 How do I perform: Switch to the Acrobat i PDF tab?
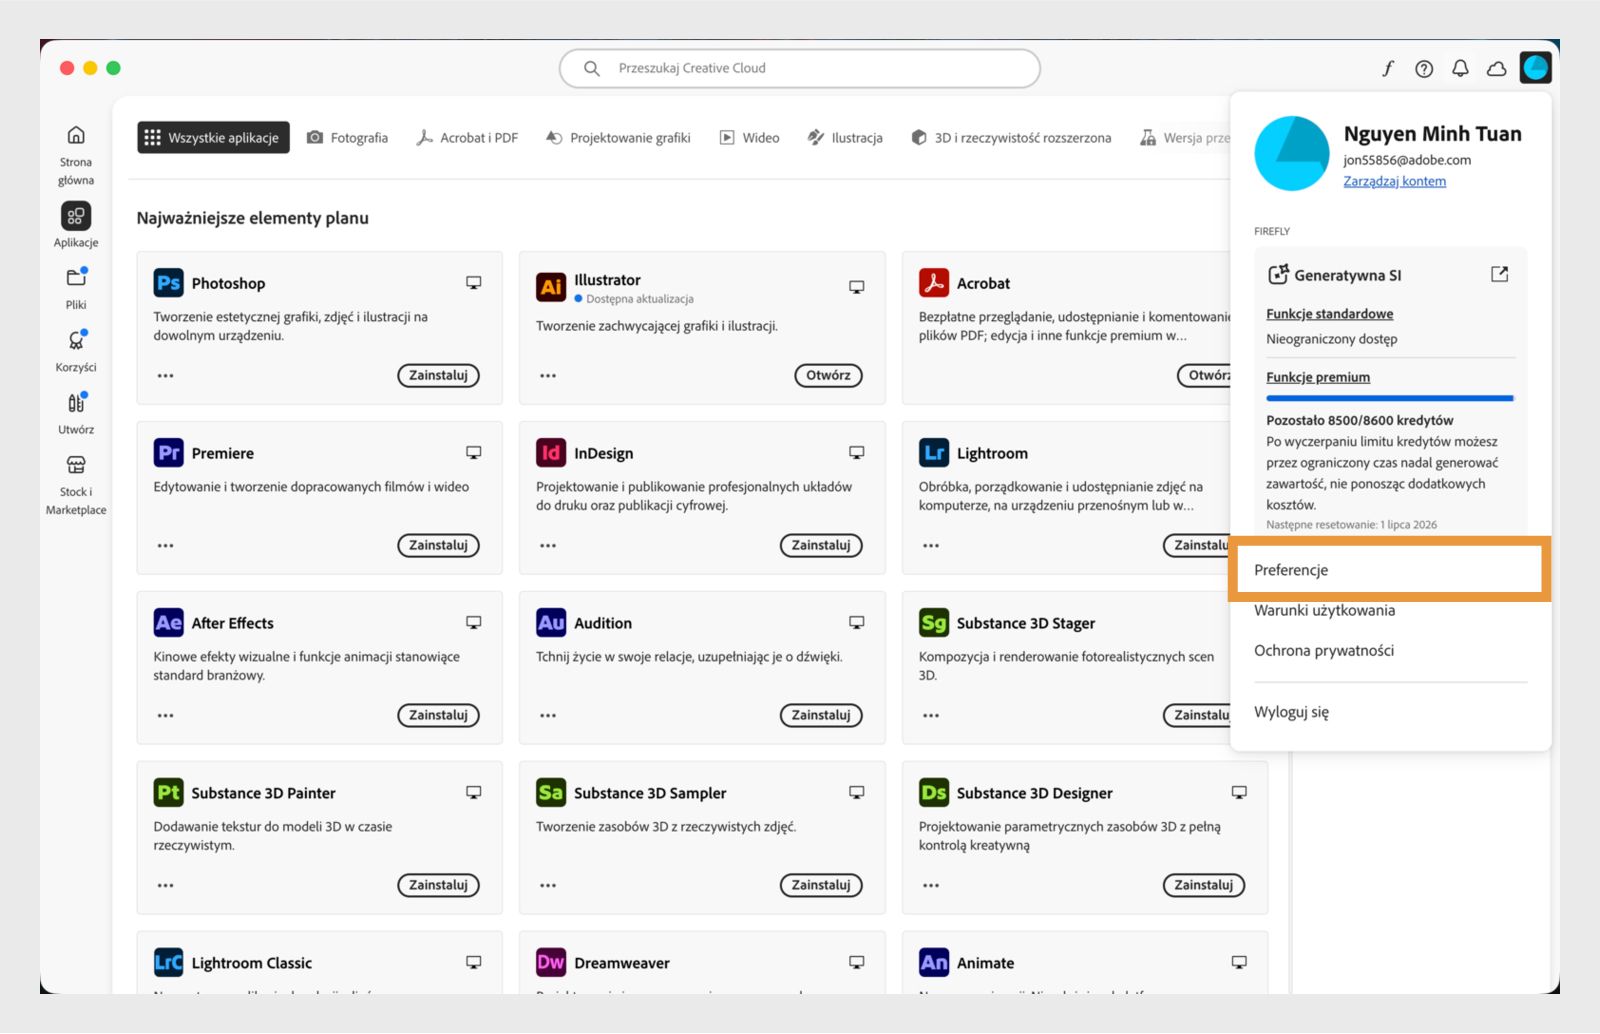click(x=467, y=138)
